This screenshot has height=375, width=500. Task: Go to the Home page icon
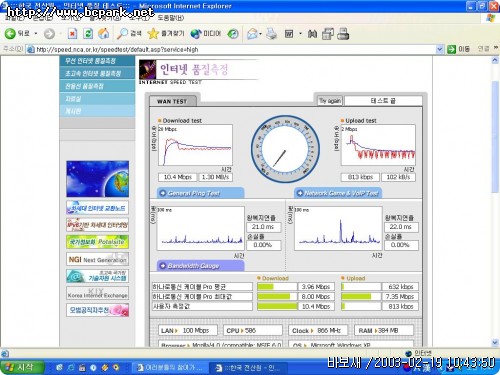104,33
